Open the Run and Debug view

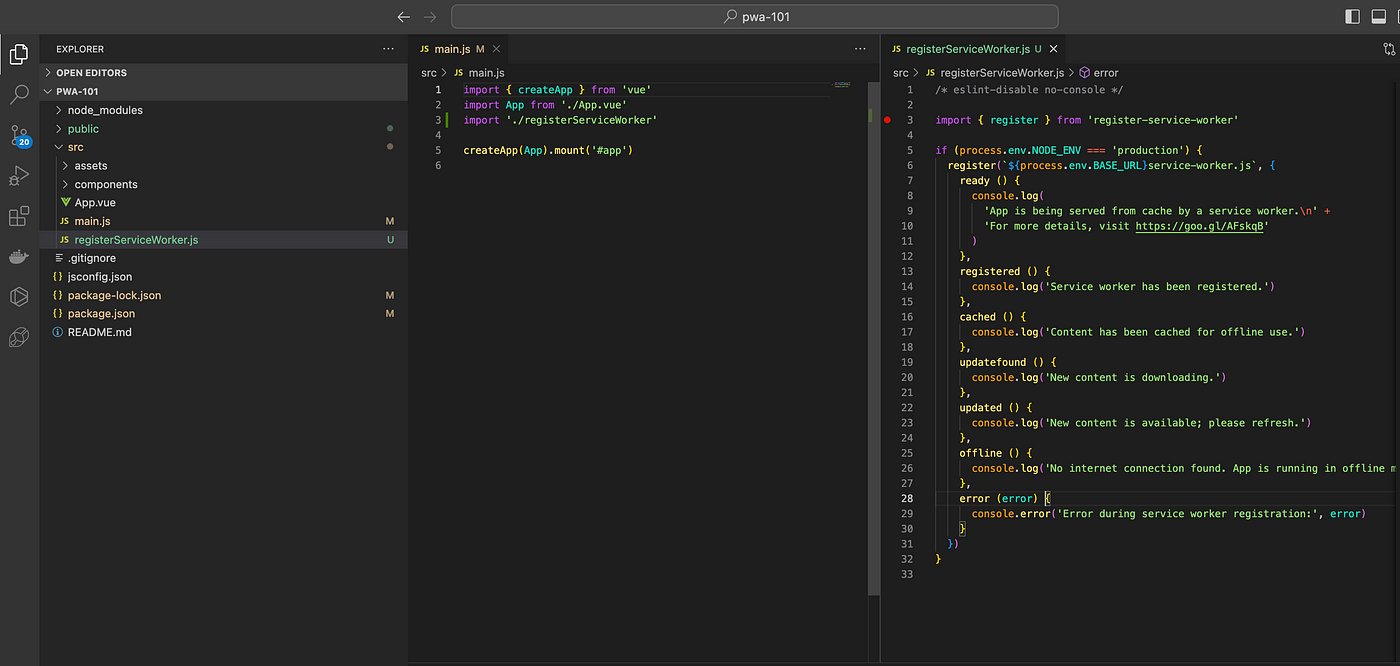(18, 177)
